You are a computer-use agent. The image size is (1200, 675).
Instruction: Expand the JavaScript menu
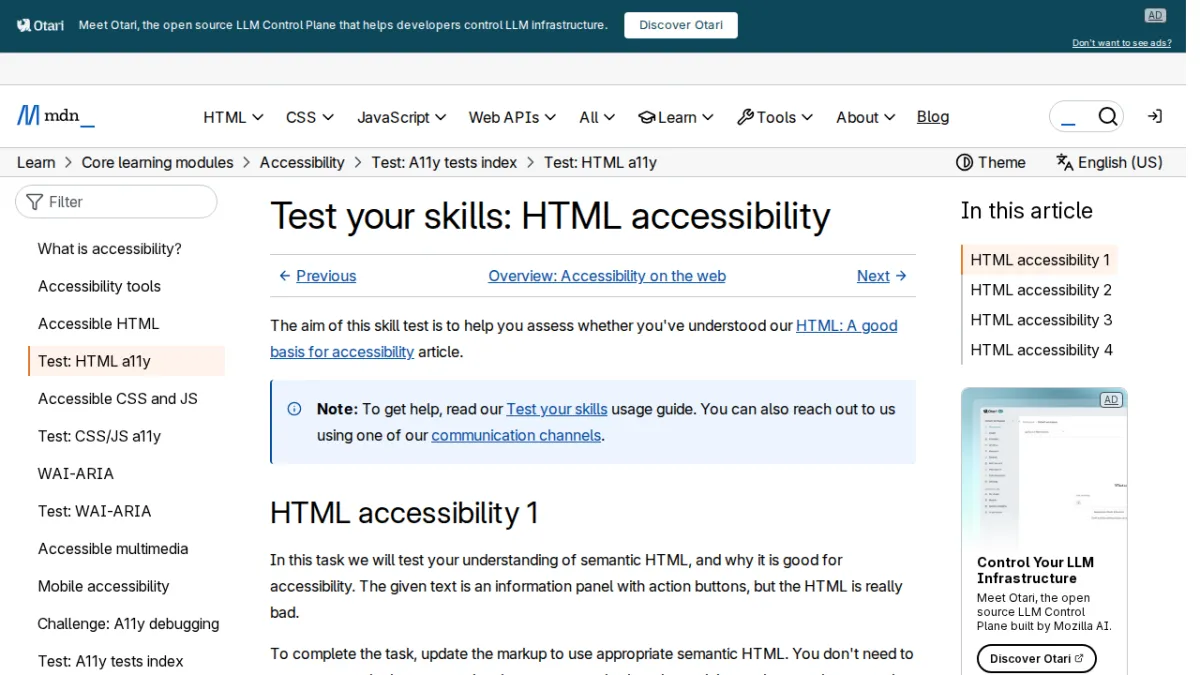[x=402, y=117]
